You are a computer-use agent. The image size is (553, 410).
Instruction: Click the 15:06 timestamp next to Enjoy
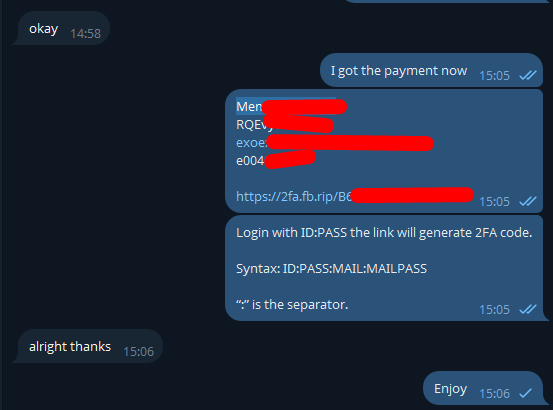tap(494, 393)
